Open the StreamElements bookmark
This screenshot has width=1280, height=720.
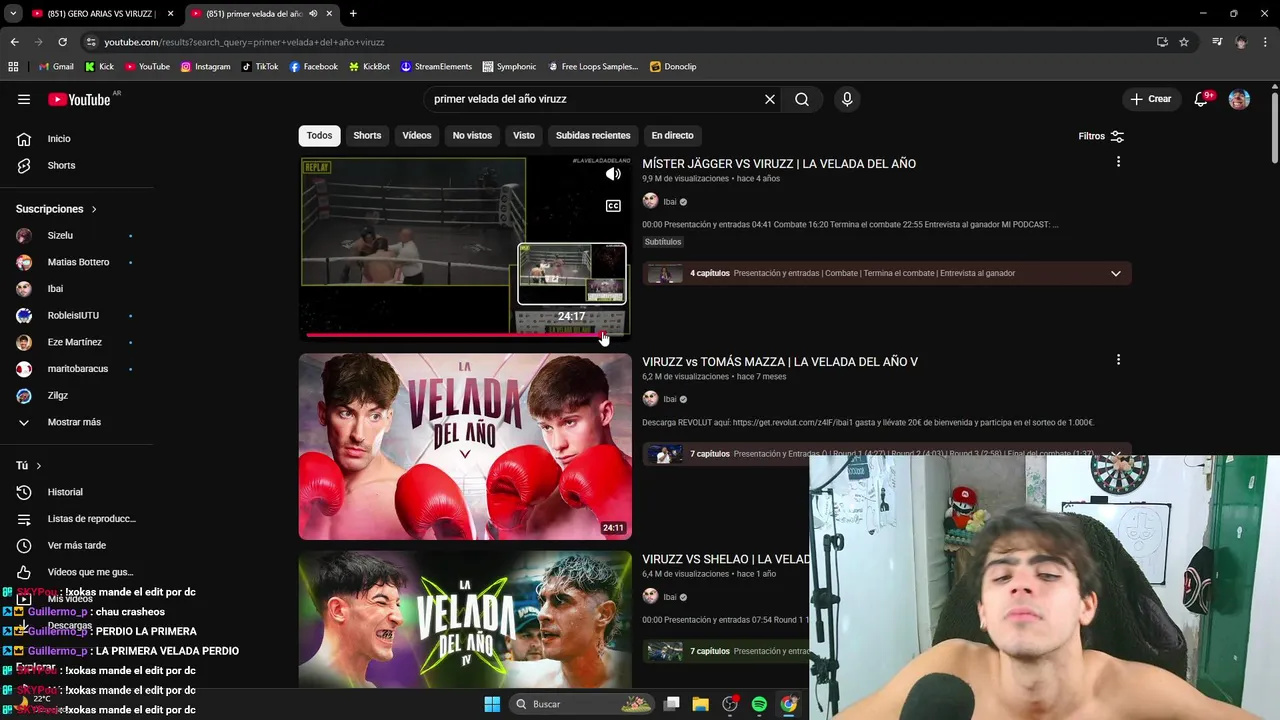point(436,67)
